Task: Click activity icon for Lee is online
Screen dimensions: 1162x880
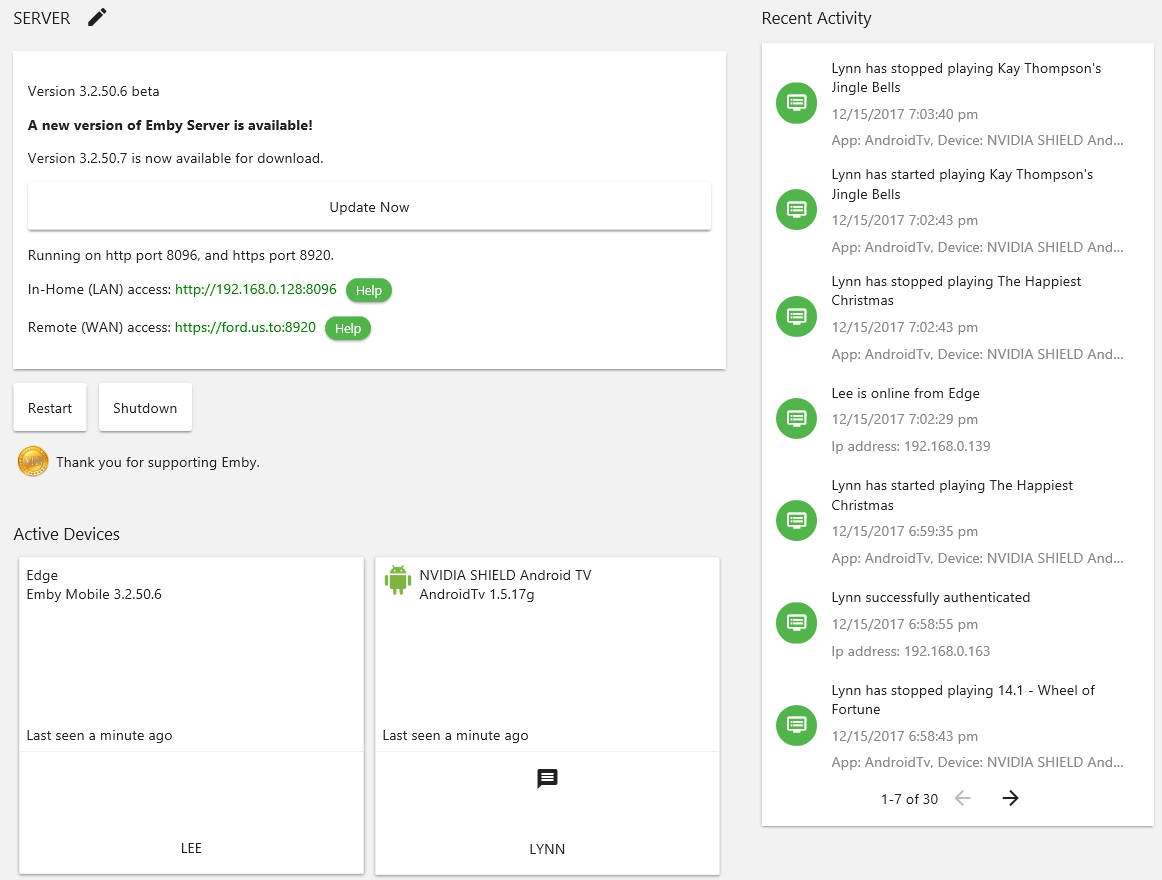Action: [797, 417]
